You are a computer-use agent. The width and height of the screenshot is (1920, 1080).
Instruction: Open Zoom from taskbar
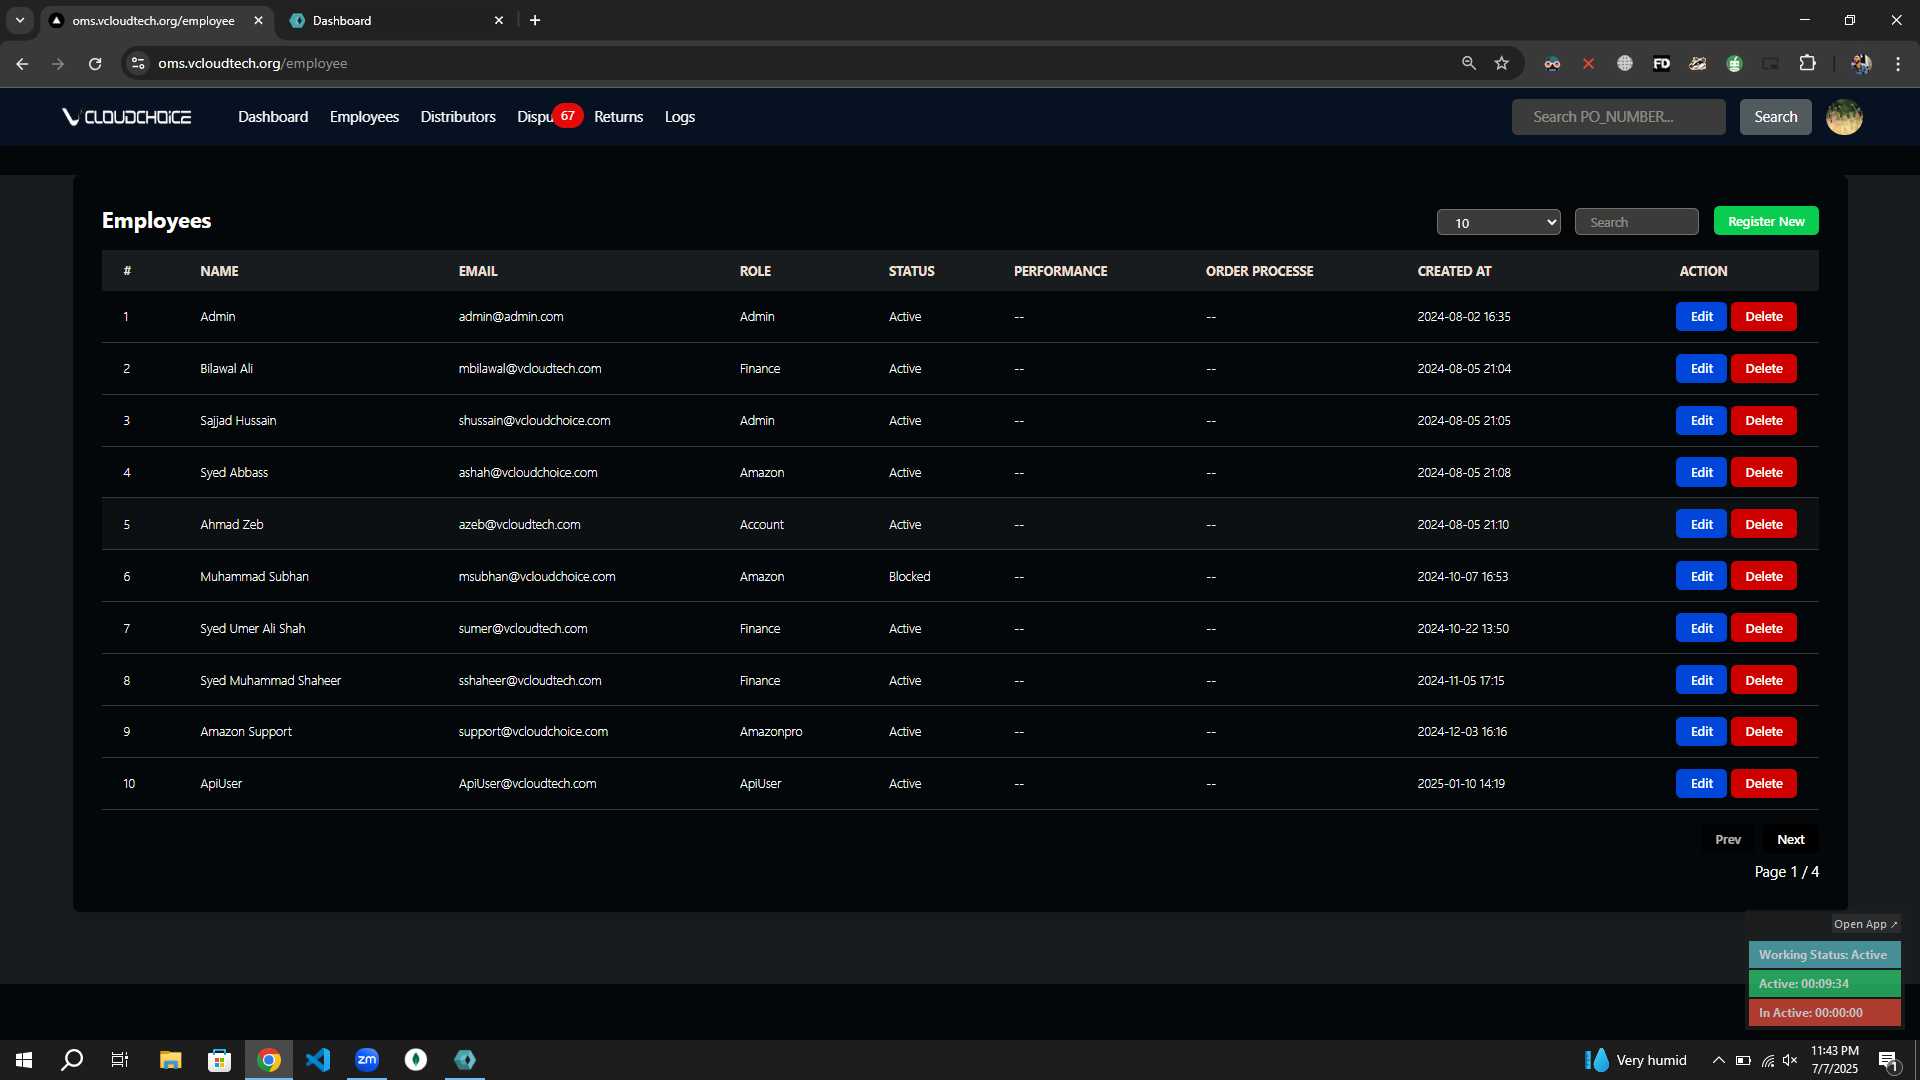367,1060
